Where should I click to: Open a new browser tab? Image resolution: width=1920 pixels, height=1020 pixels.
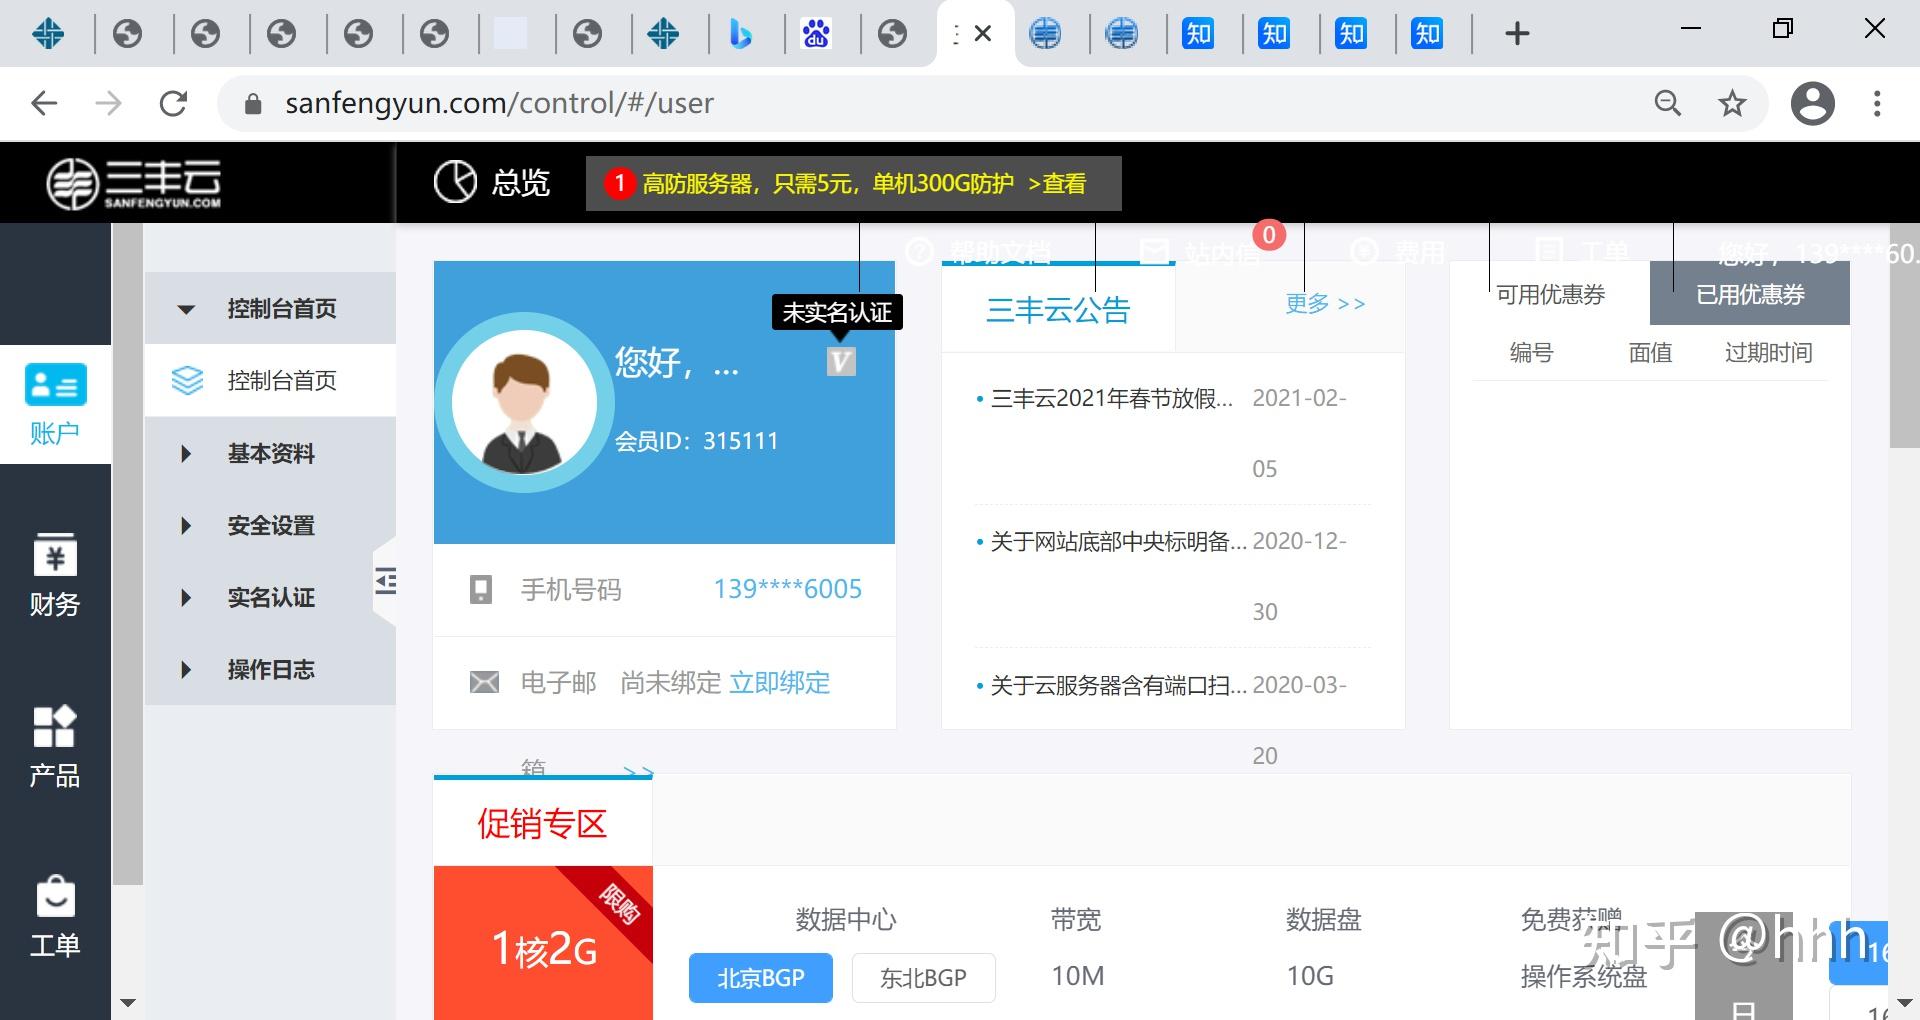point(1517,33)
